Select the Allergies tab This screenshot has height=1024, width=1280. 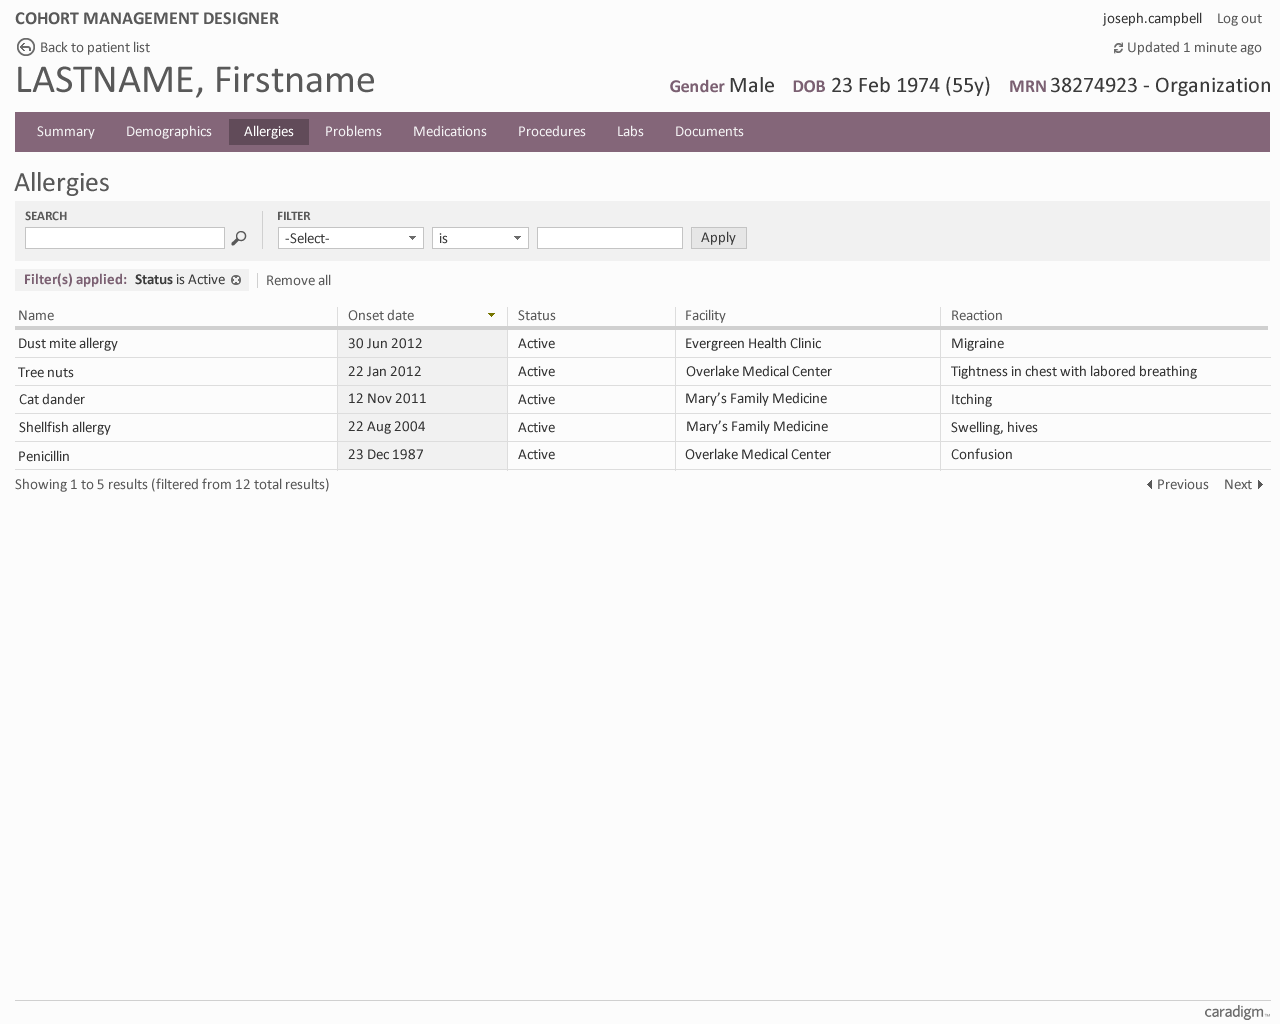pyautogui.click(x=269, y=132)
